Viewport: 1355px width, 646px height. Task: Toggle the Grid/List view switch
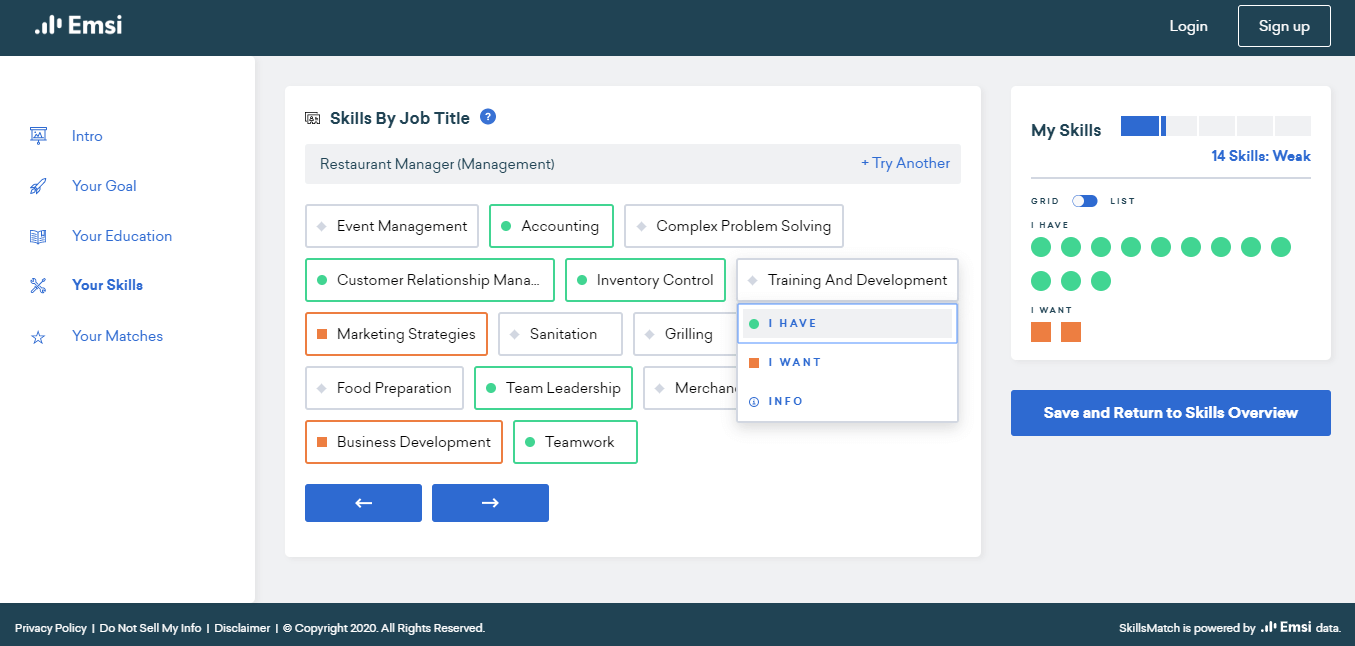coord(1084,201)
